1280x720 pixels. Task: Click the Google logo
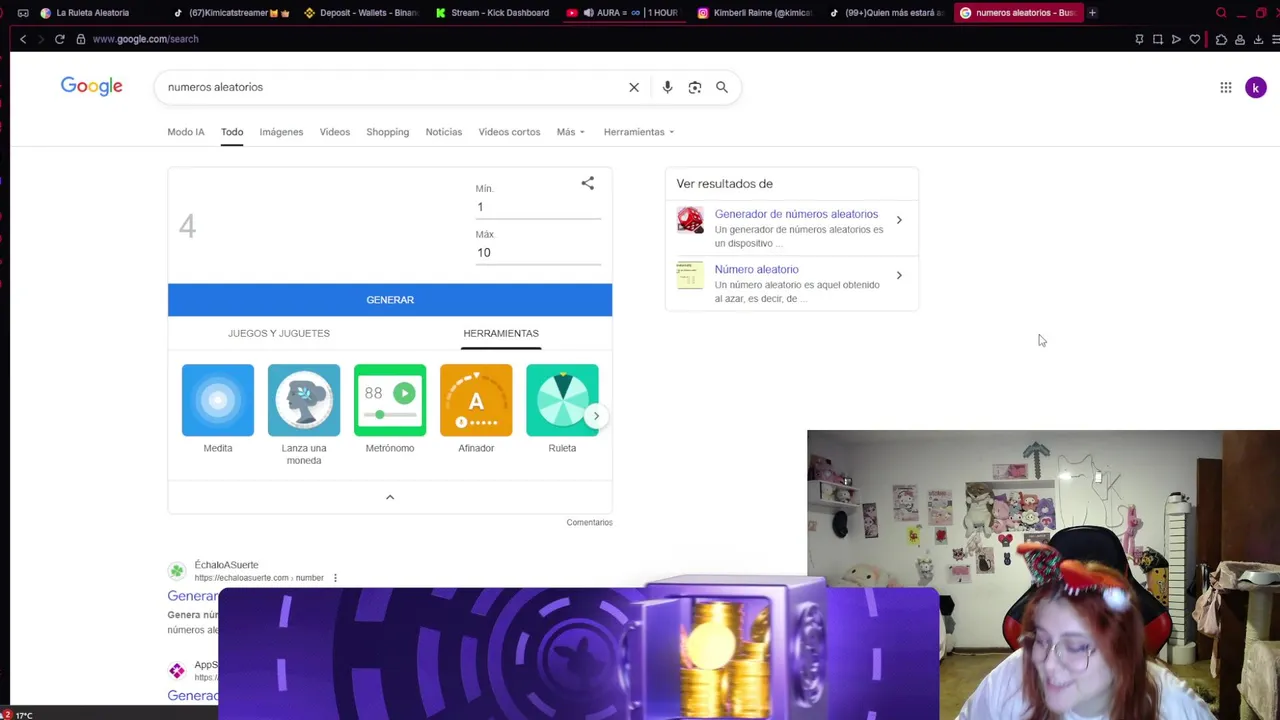tap(91, 87)
